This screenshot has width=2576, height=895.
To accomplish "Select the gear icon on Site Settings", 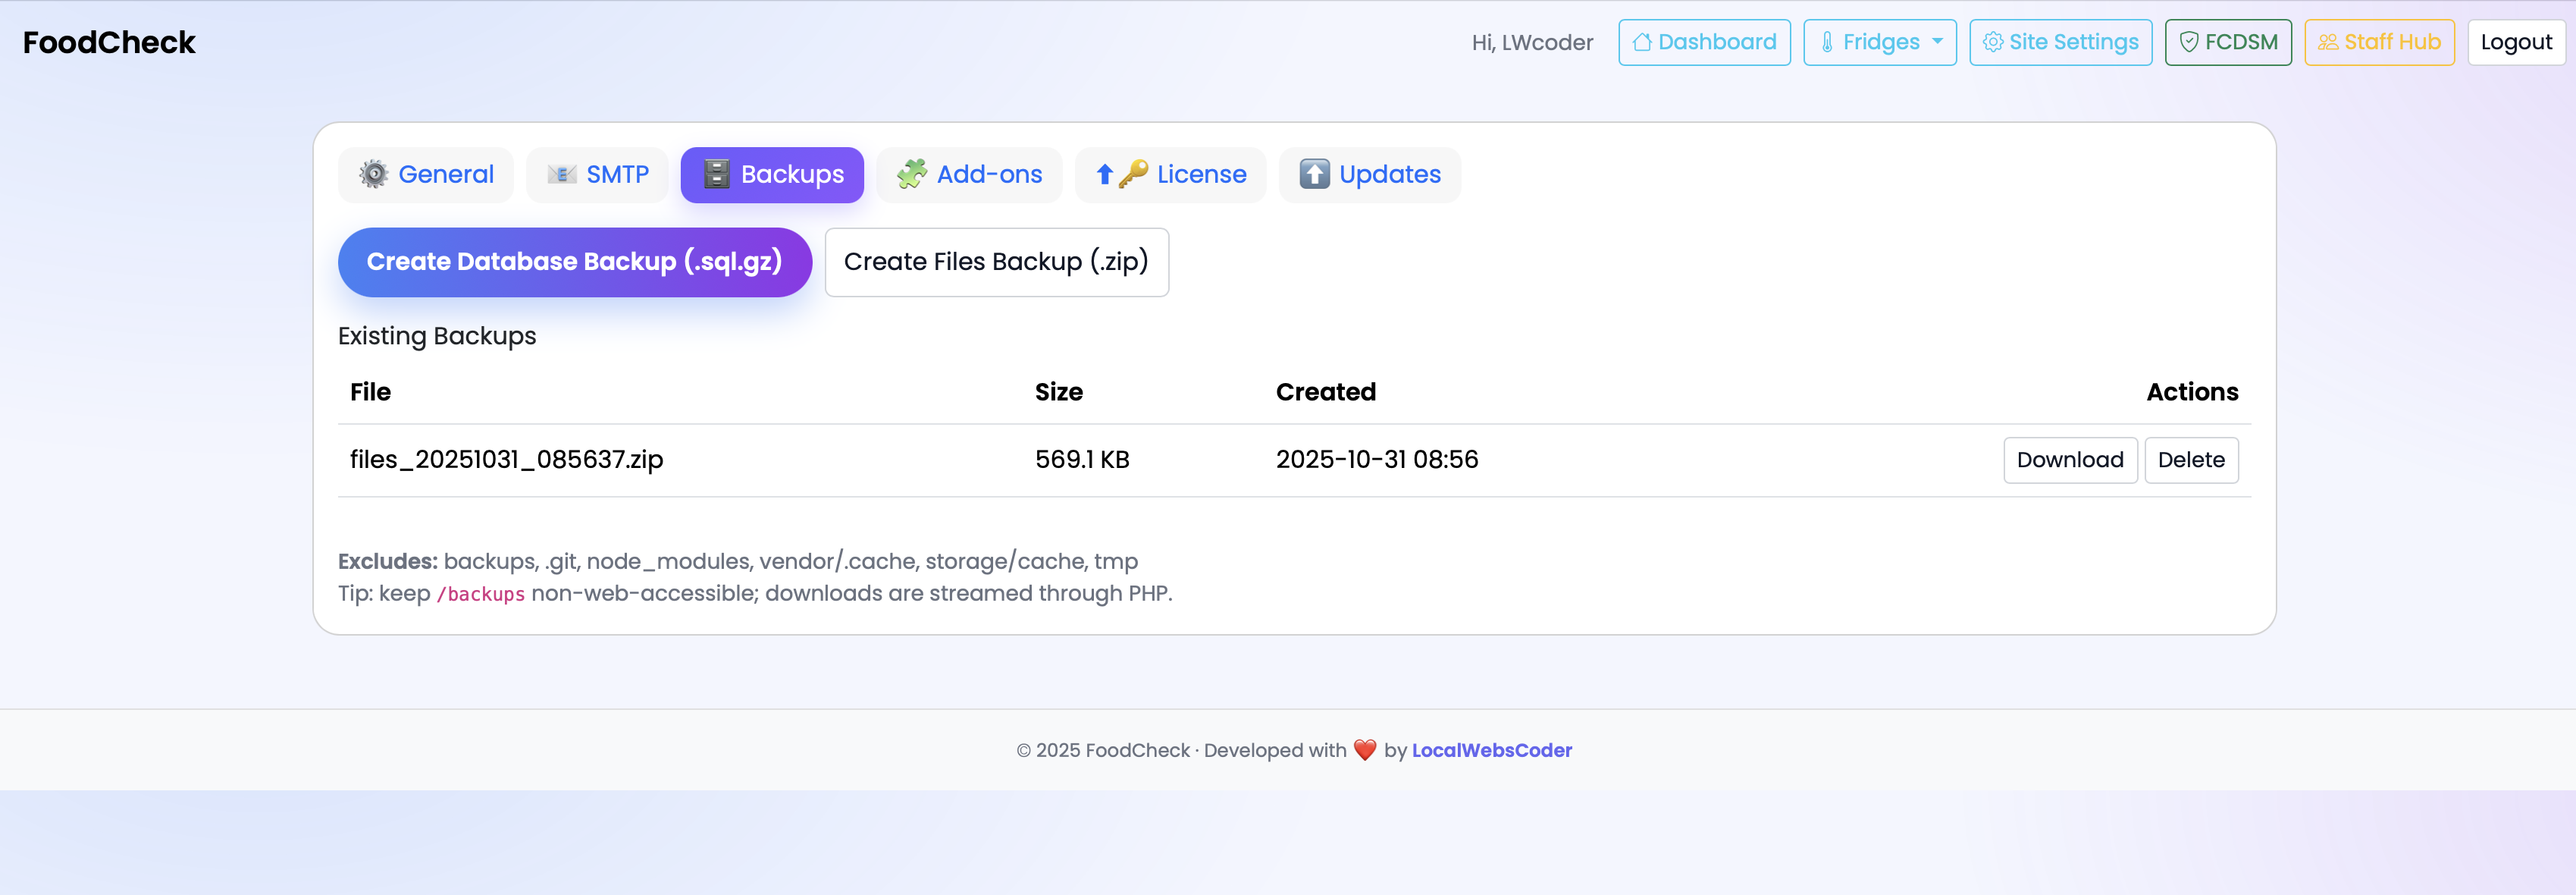I will (1992, 42).
